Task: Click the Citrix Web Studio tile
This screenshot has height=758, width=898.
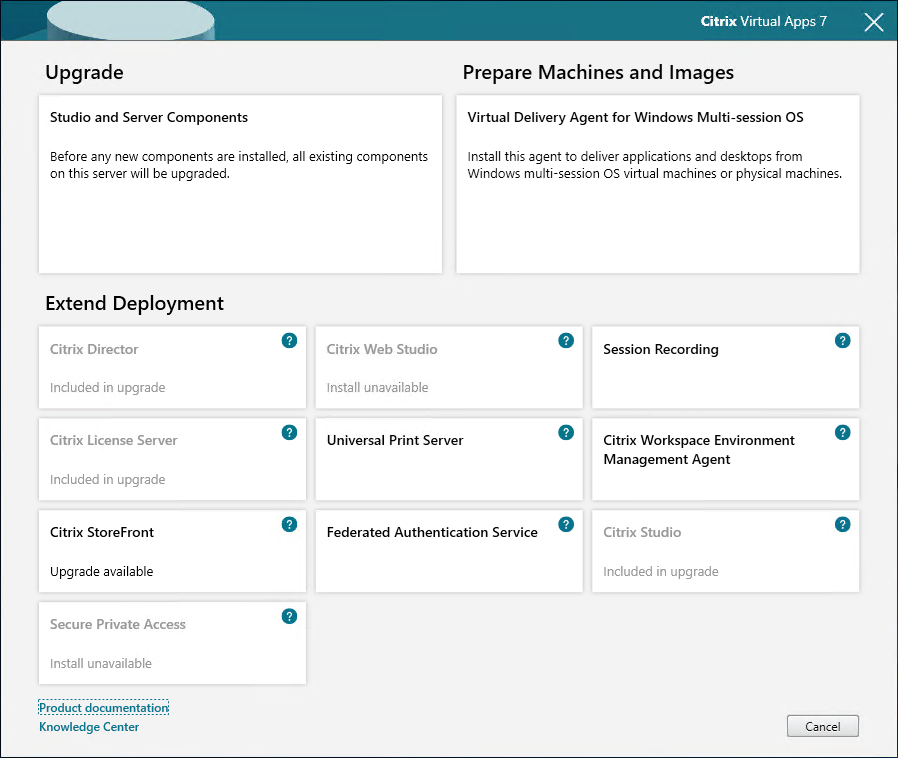Action: click(x=449, y=367)
